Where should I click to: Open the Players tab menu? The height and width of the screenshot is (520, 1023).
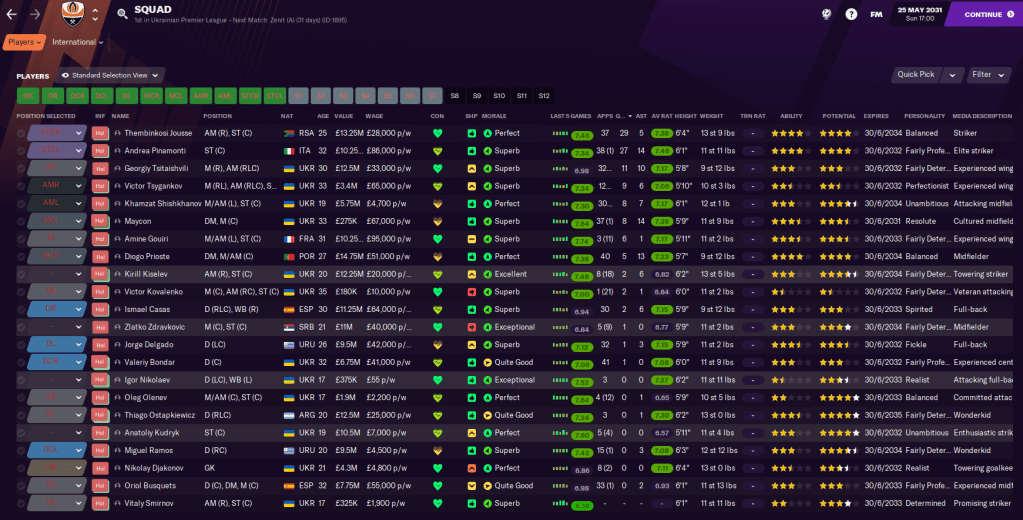click(x=24, y=42)
